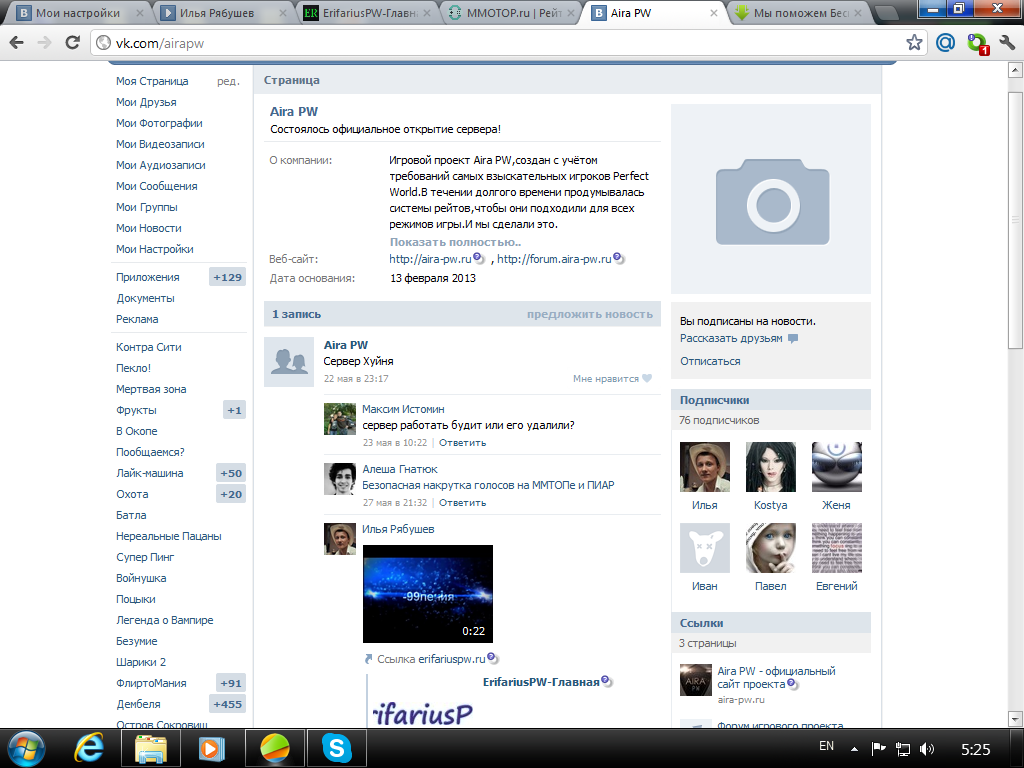Open Мои Сообщения in the sidebar
This screenshot has height=768, width=1024.
tap(157, 186)
